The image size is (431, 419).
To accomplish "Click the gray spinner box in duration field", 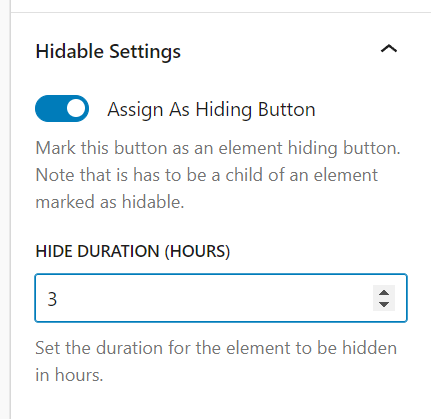I will [384, 298].
